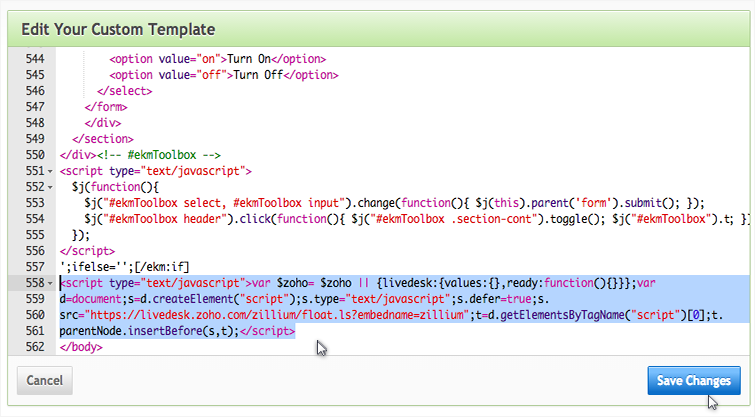Click '$zoho' variable on line 558
This screenshot has width=755, height=417.
[x=292, y=283]
